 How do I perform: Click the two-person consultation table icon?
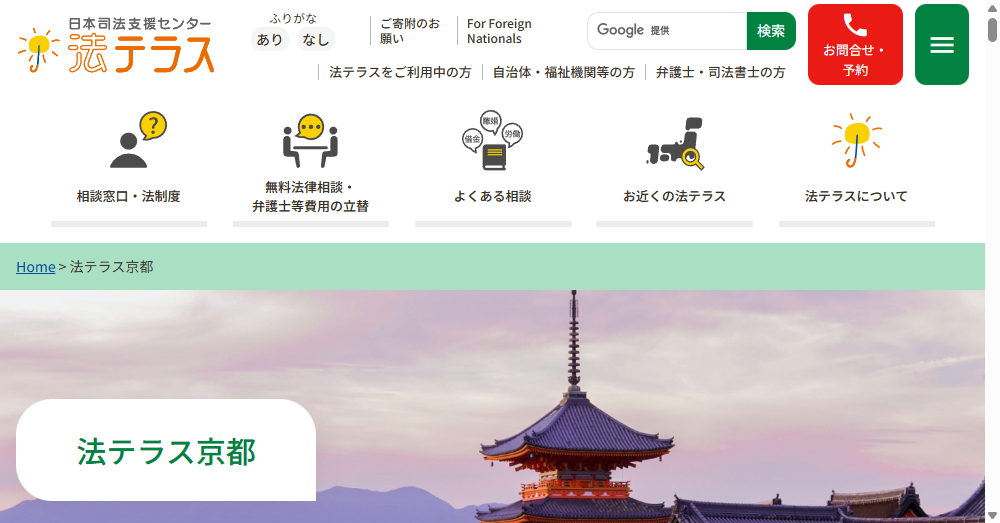[310, 140]
